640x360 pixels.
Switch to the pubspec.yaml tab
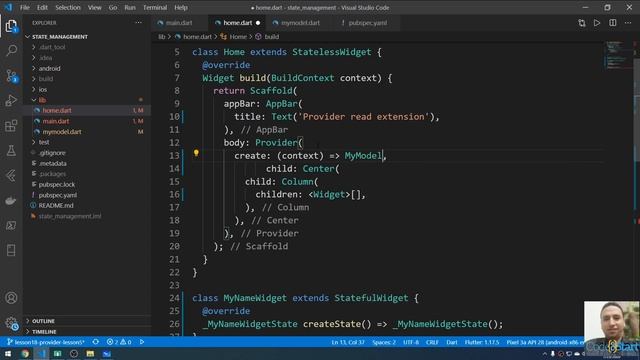(367, 23)
